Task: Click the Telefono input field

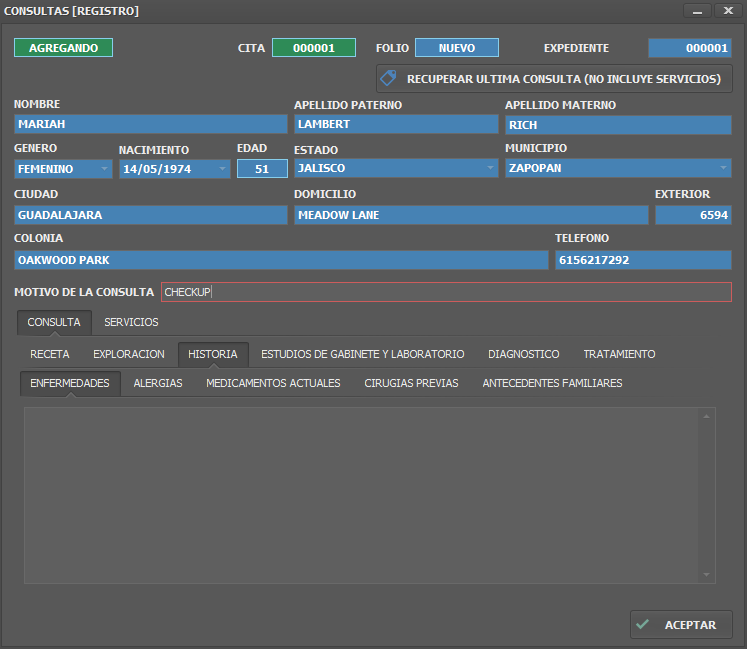Action: click(x=643, y=260)
